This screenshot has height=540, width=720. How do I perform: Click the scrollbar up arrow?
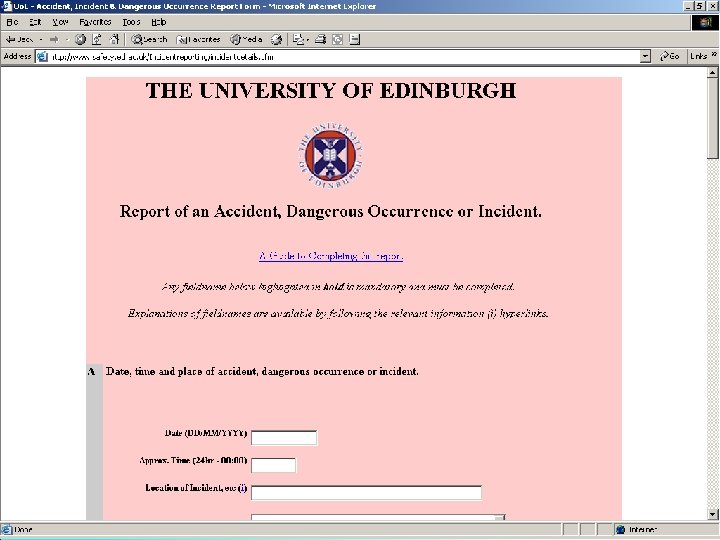point(713,73)
